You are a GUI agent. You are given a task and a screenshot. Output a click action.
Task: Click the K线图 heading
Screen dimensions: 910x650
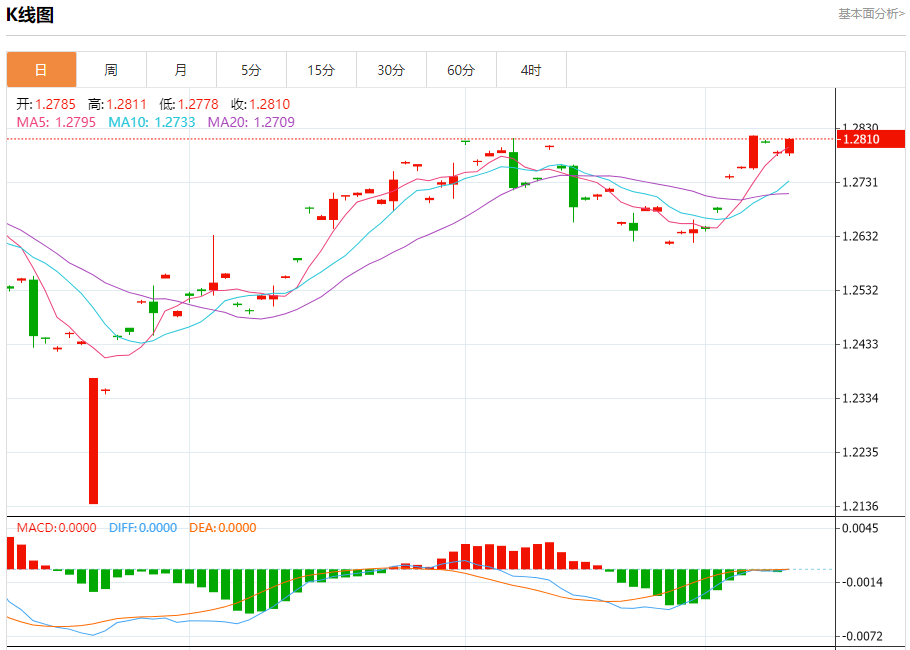point(30,15)
